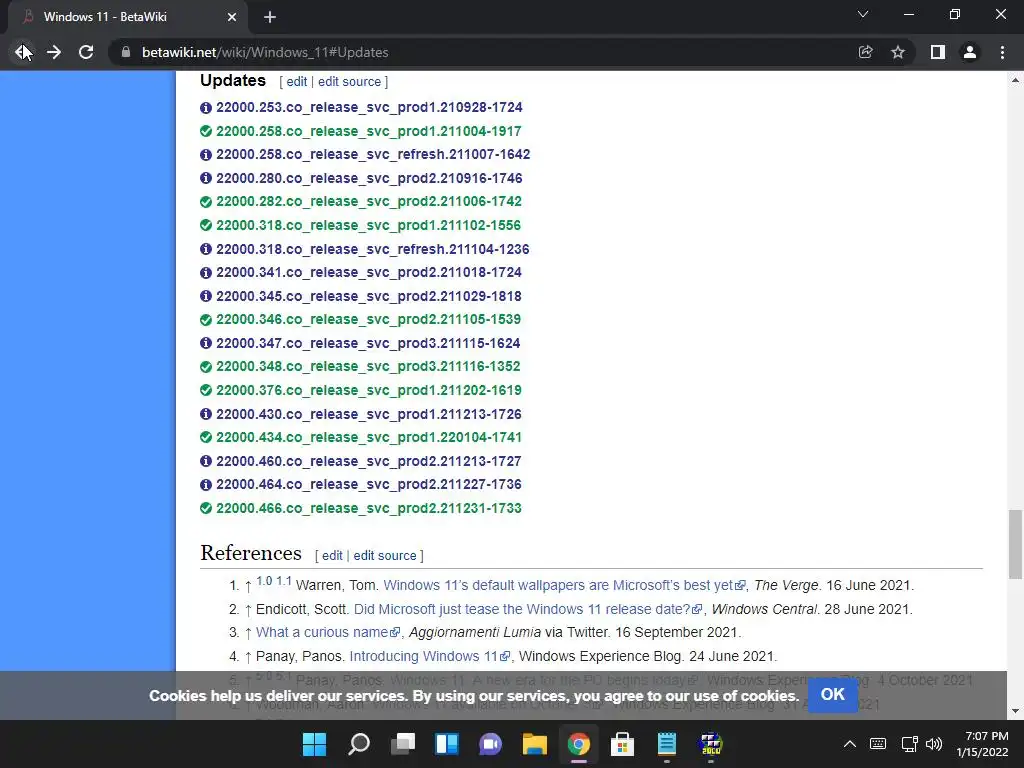
Task: Open build 22000.464.co_release_svc_prod2.211227-1736
Action: click(368, 485)
